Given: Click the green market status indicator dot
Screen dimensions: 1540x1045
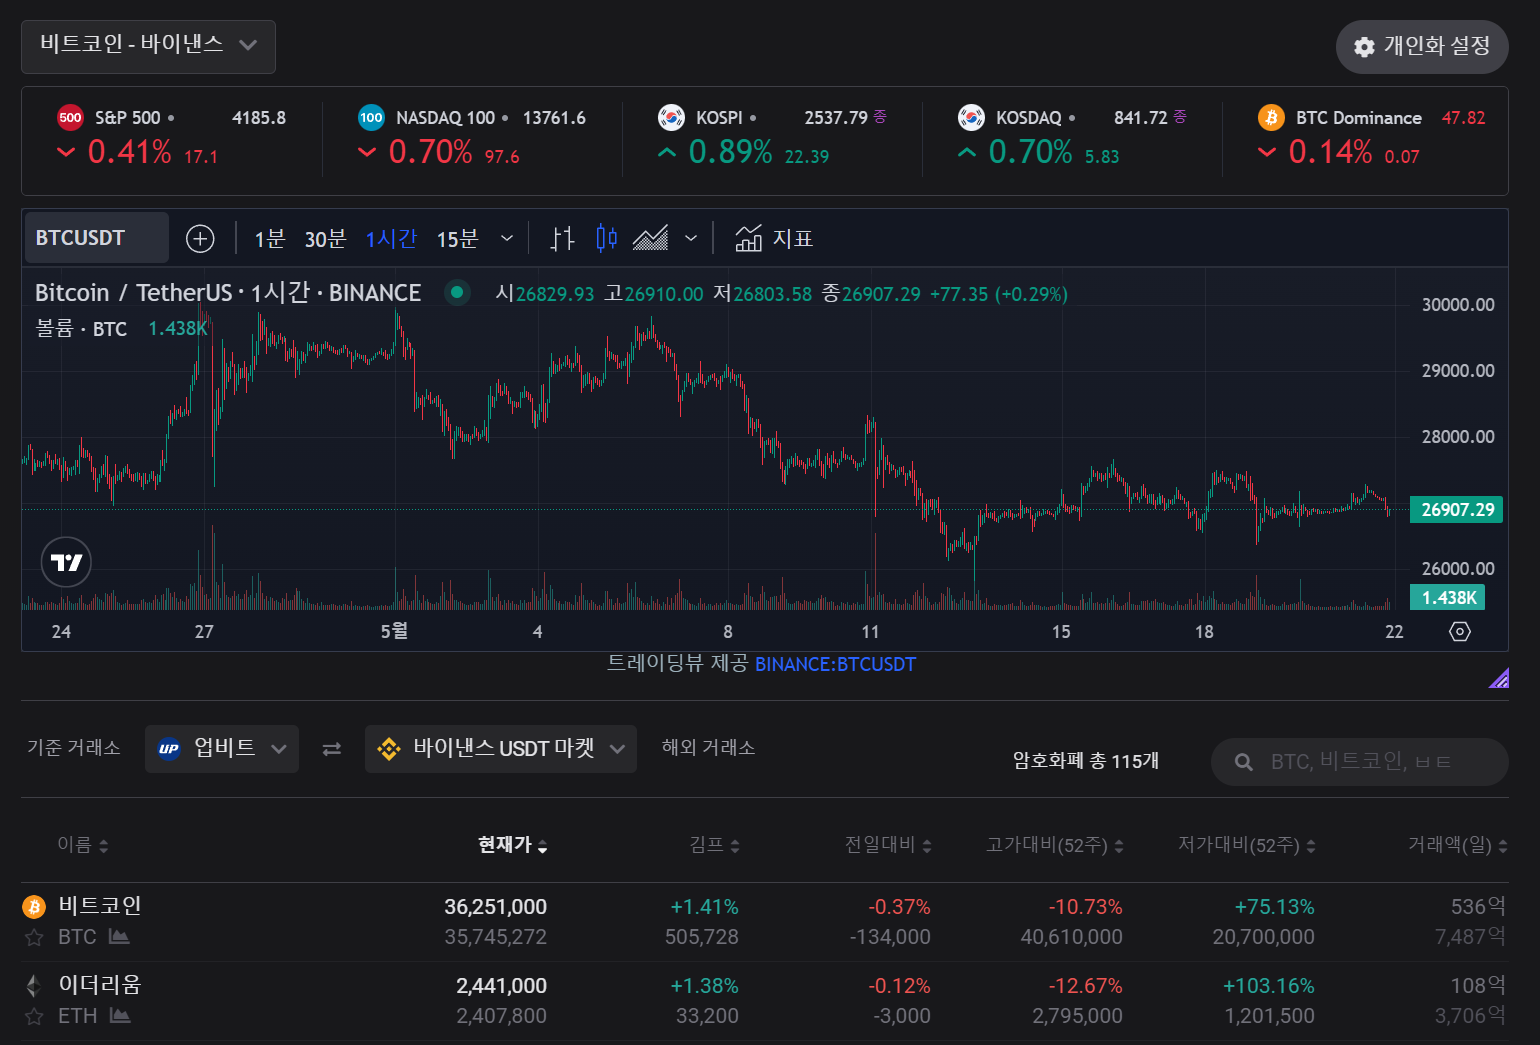Looking at the screenshot, I should coord(457,293).
